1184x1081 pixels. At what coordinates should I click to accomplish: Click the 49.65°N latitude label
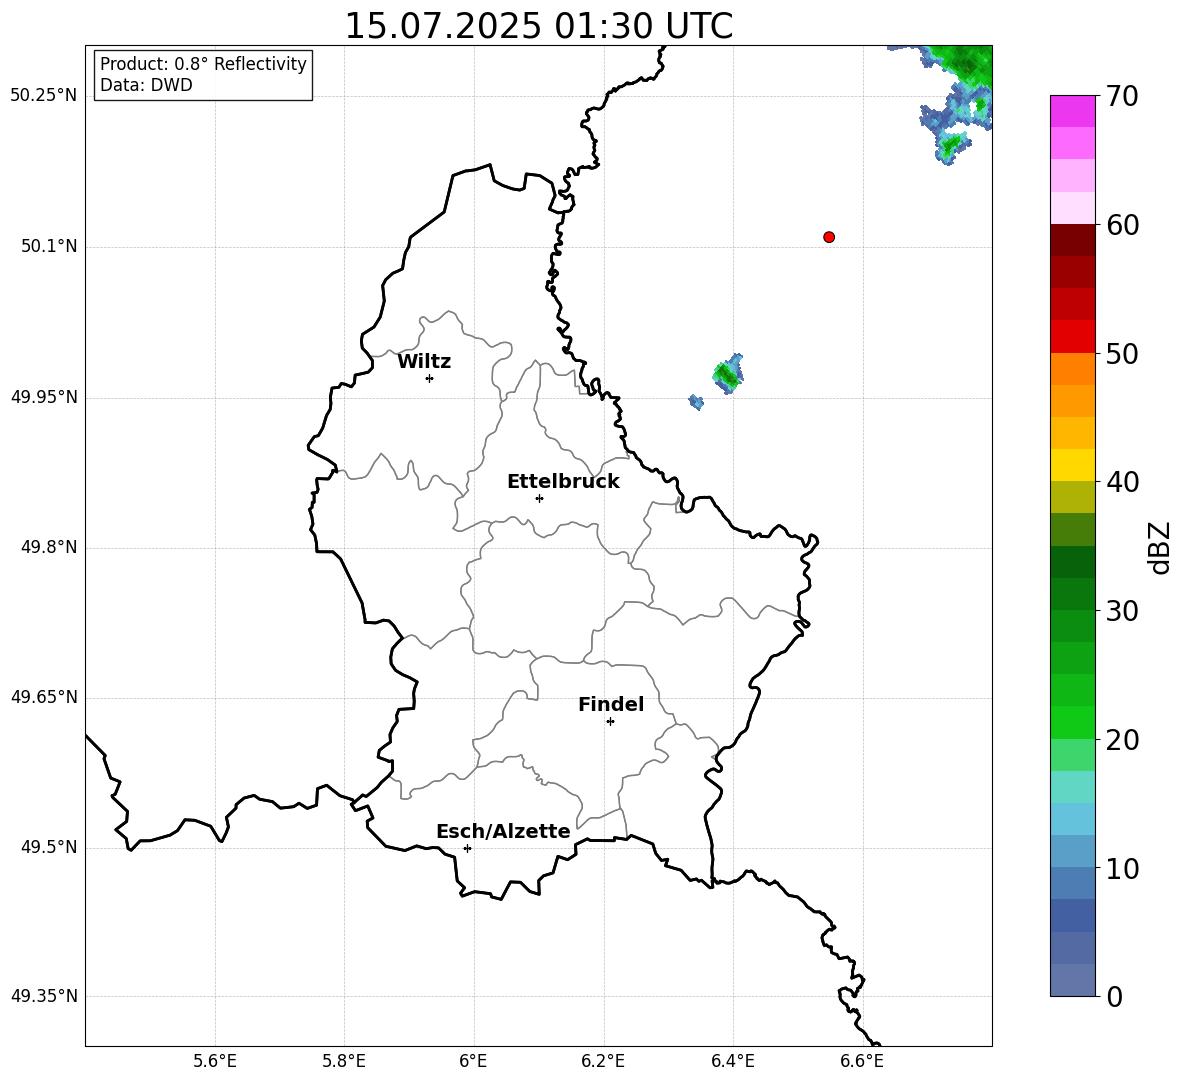coord(43,696)
